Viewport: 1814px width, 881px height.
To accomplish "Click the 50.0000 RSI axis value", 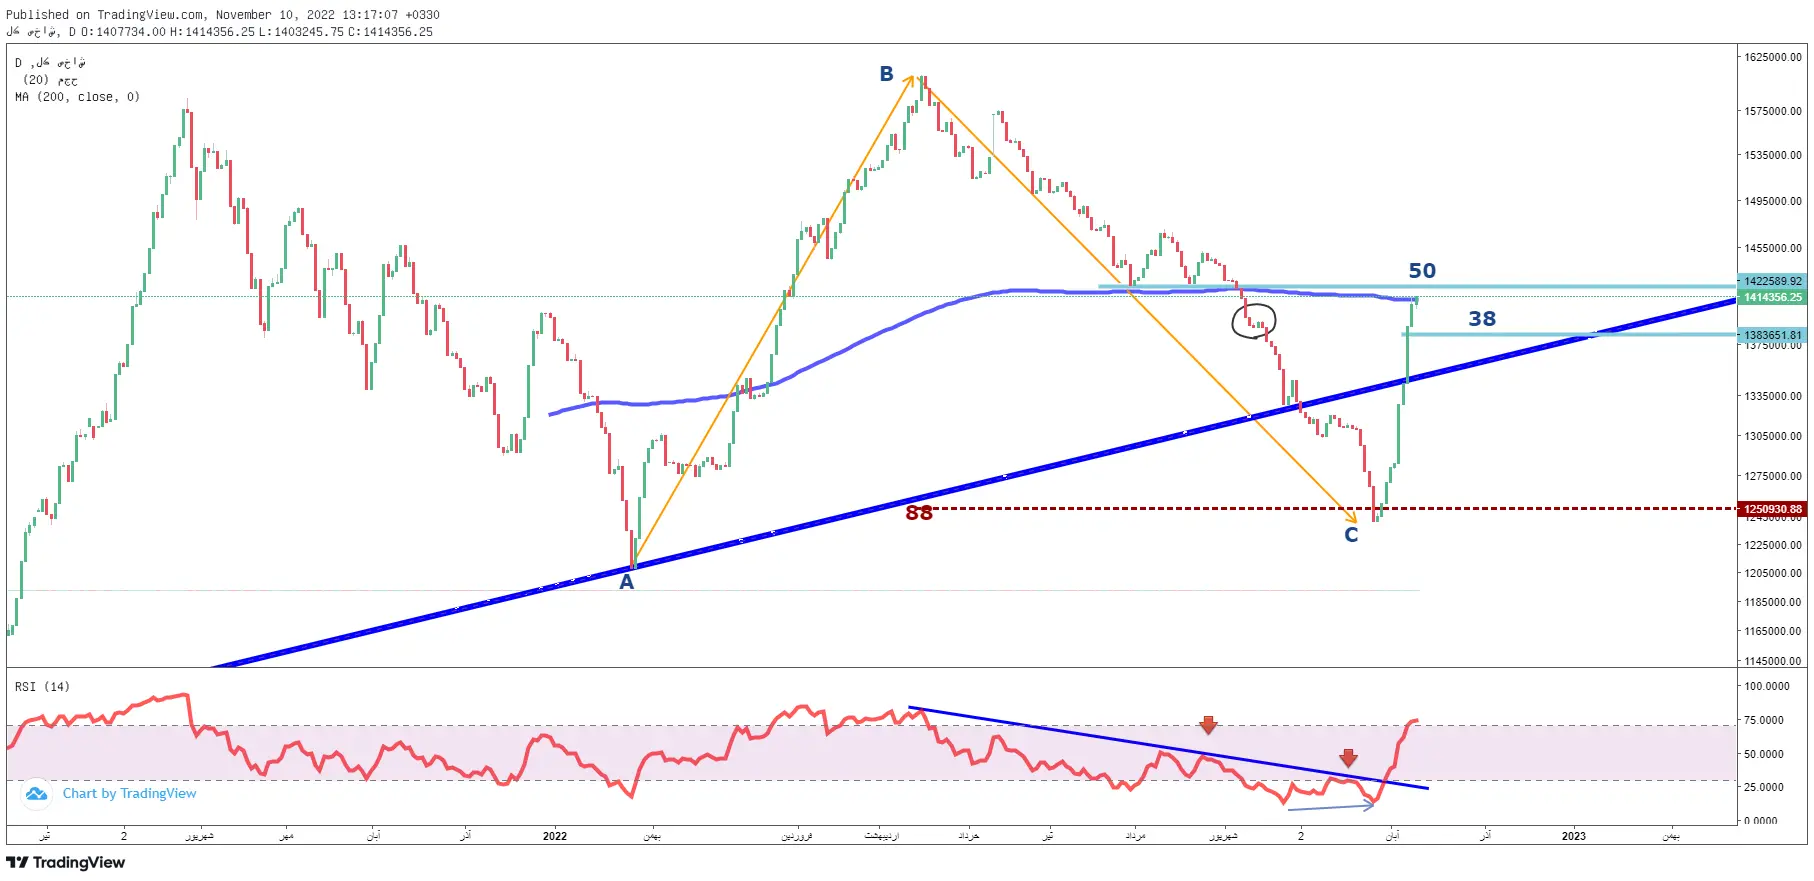I will [x=1764, y=754].
